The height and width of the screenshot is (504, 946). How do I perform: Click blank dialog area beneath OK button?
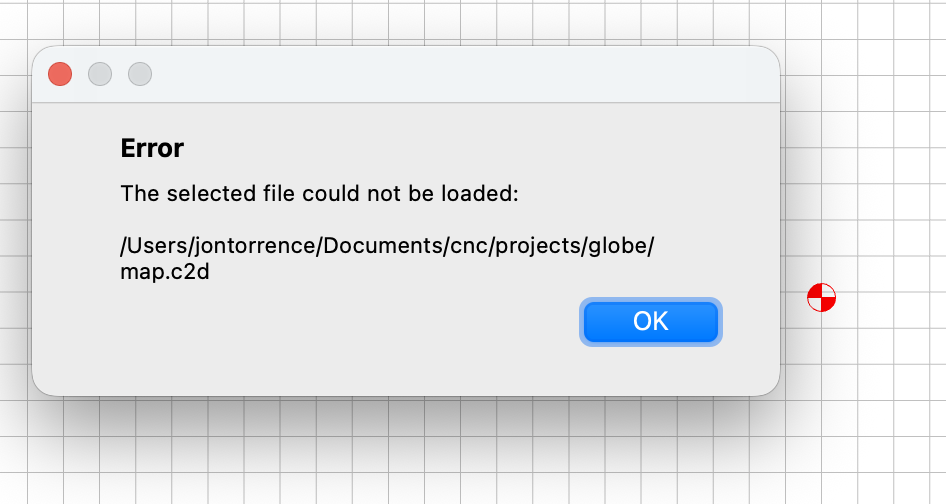coord(650,369)
